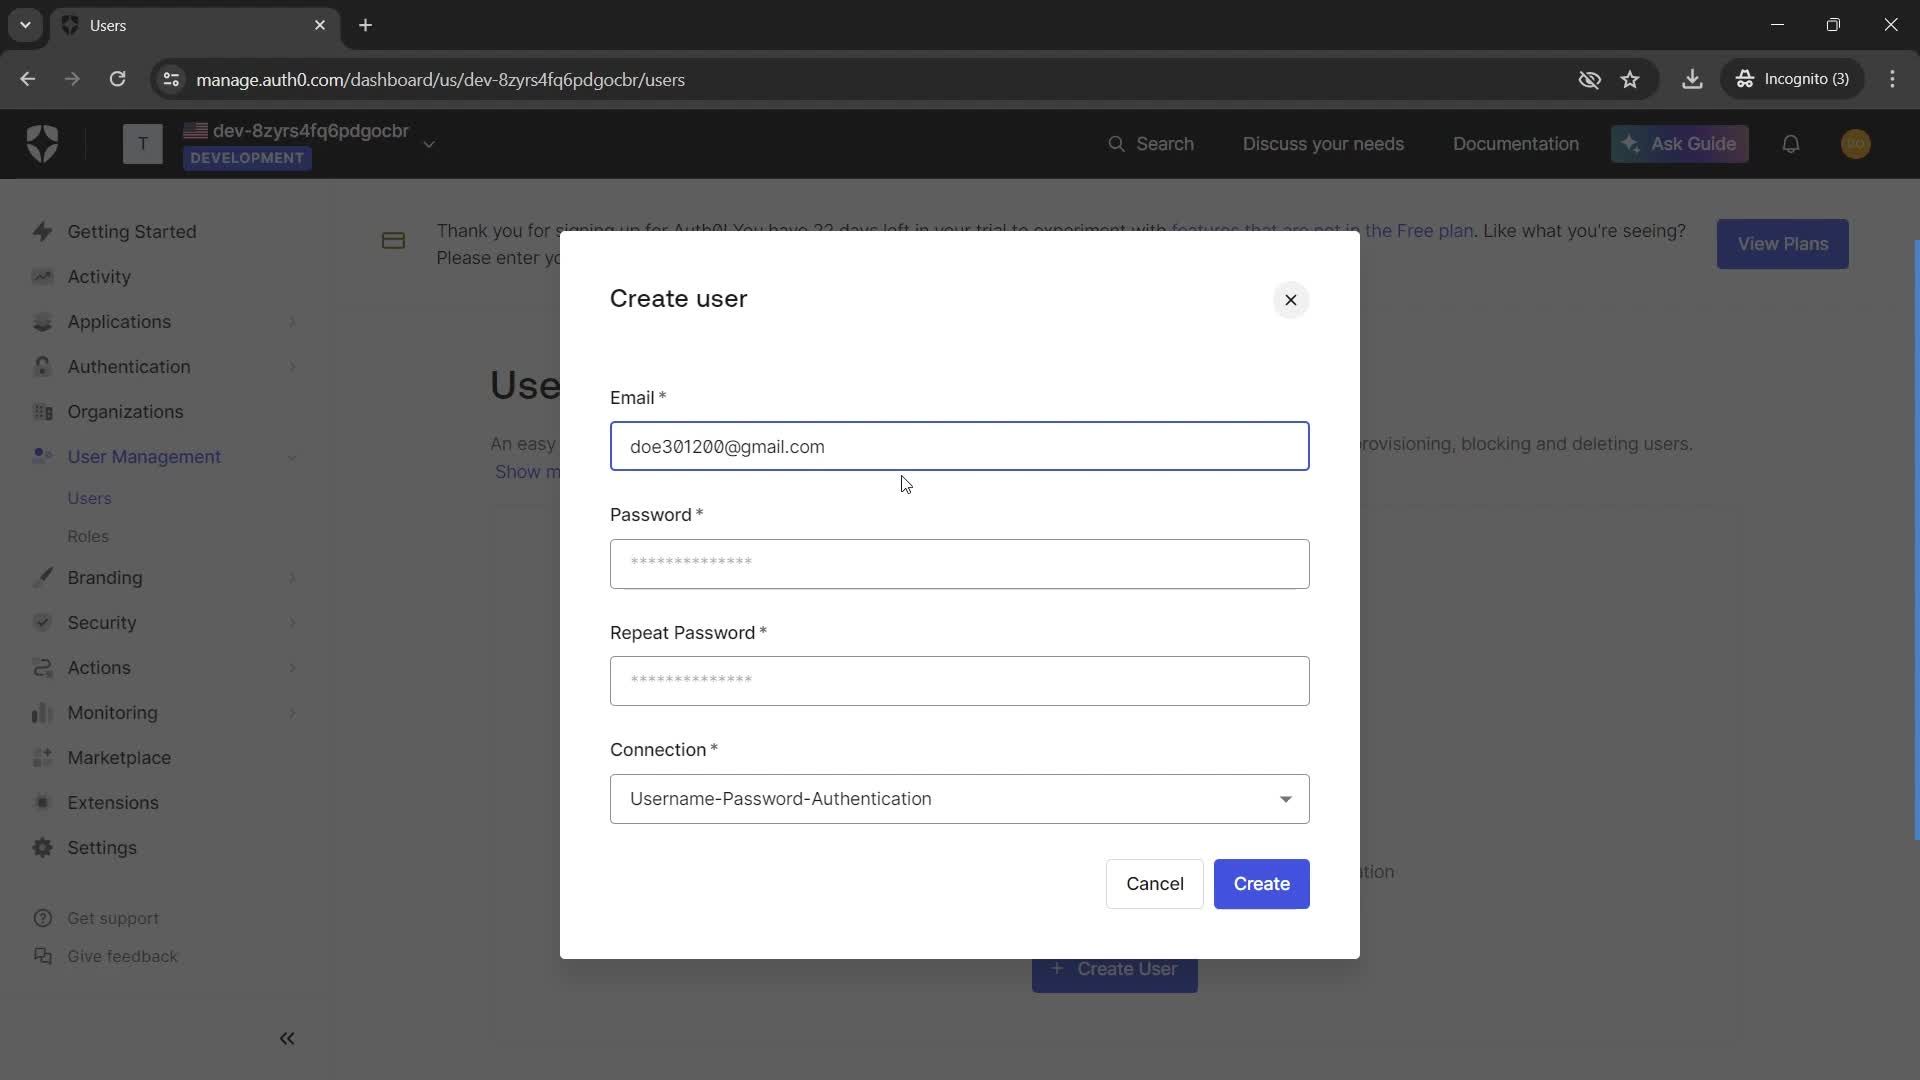The height and width of the screenshot is (1080, 1920).
Task: Open Chrome three-dot menu
Action: (x=1892, y=79)
